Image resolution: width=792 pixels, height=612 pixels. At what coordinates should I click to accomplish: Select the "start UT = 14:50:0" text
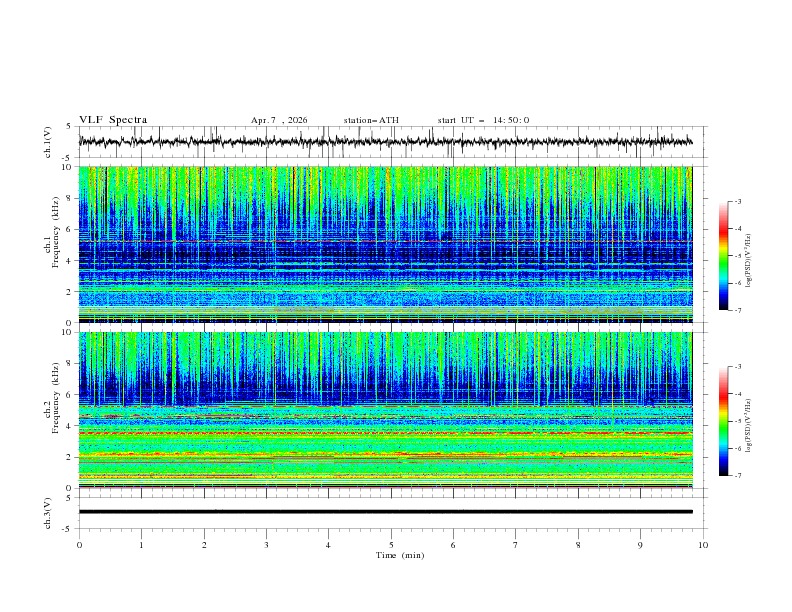483,120
